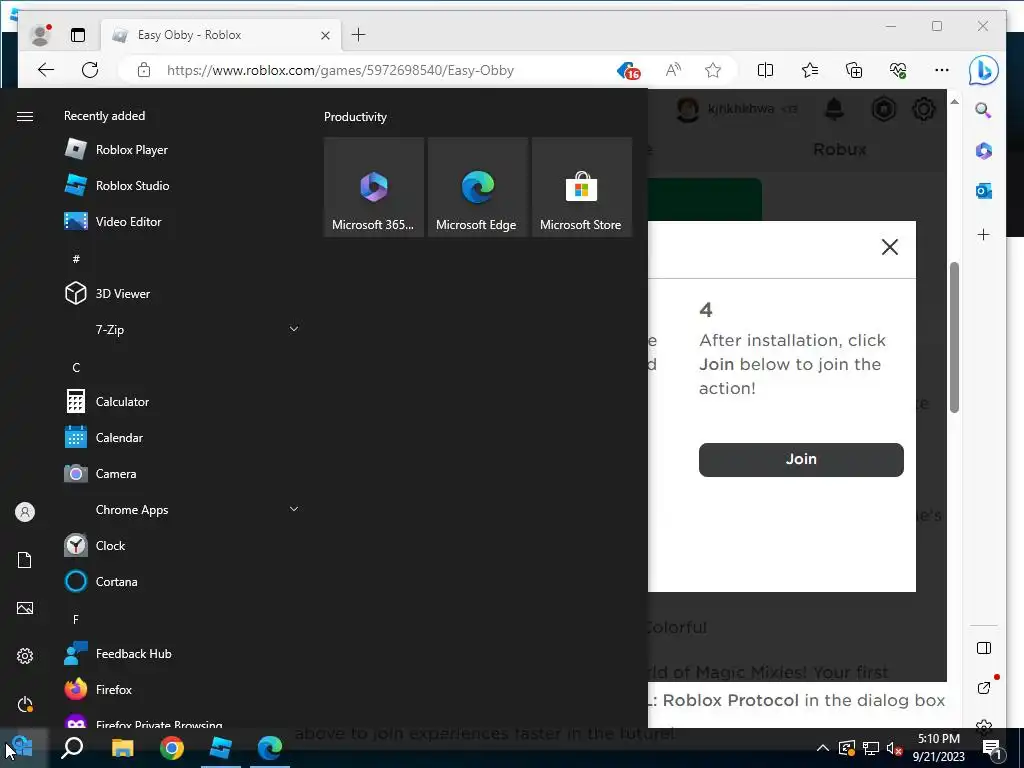Open Browser essentials heart icon
This screenshot has width=1024, height=768.
tap(898, 70)
